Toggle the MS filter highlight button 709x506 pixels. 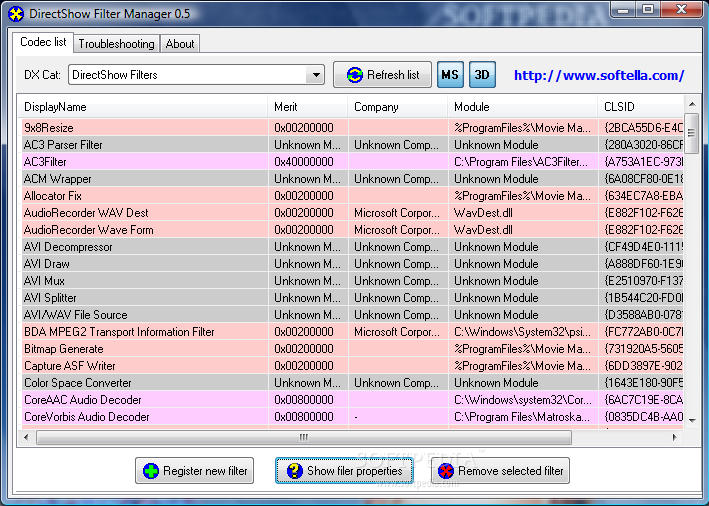(x=450, y=75)
